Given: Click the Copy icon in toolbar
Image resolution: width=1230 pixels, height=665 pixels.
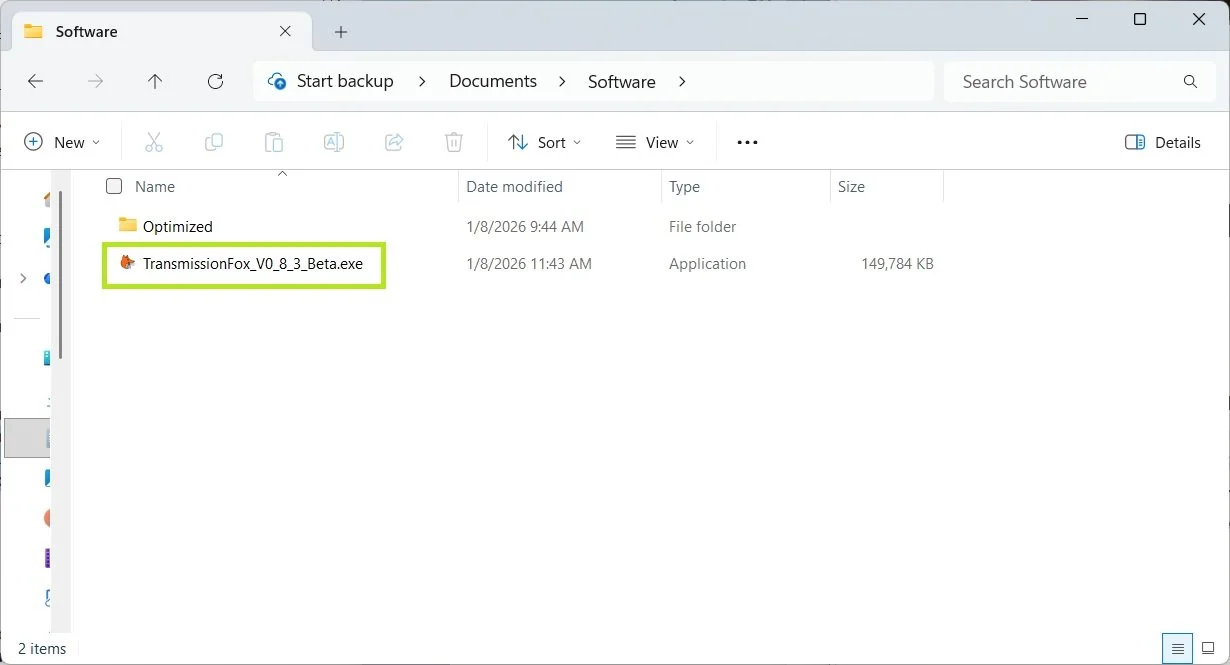Looking at the screenshot, I should point(213,142).
